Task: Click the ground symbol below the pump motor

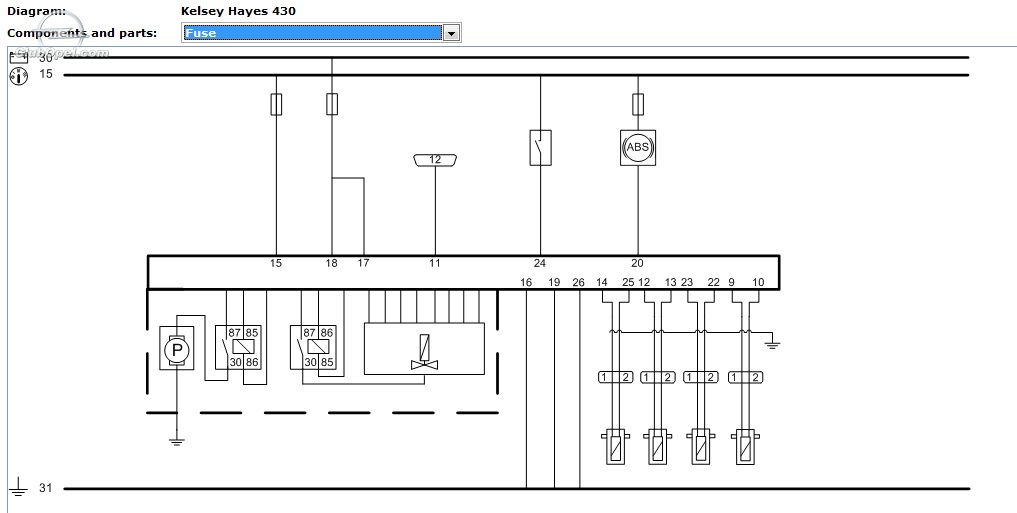Action: (x=176, y=442)
